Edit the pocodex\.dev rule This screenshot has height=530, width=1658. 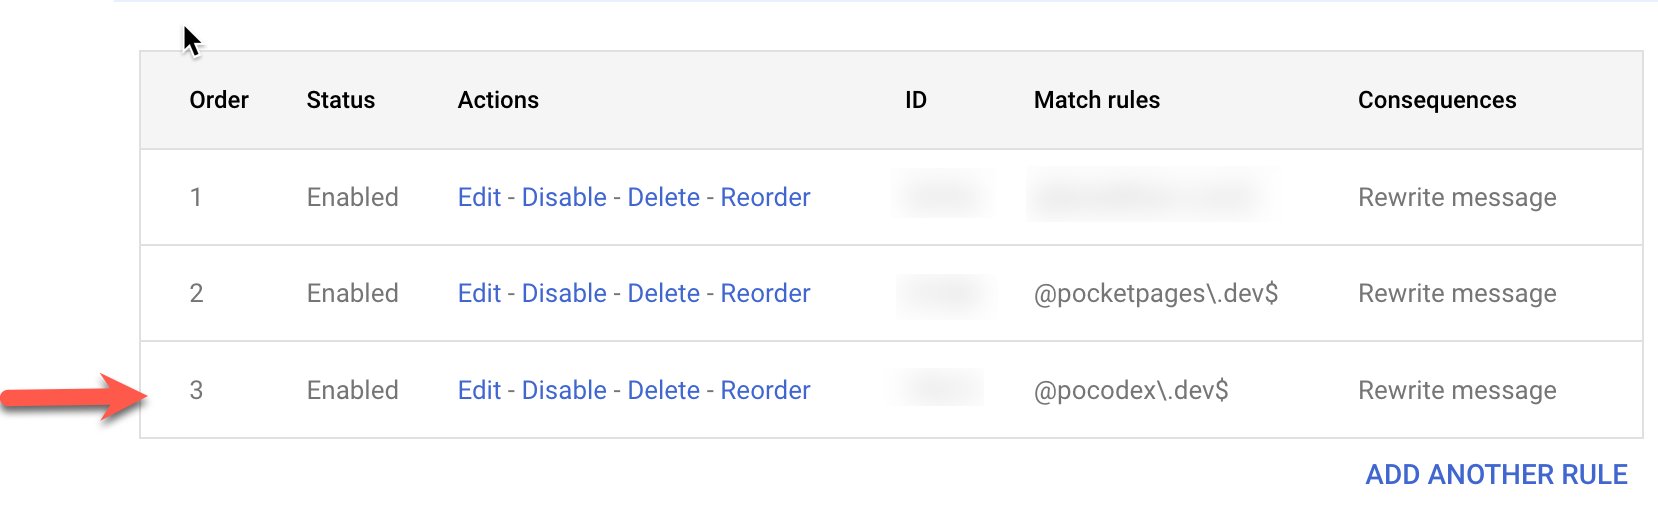pos(479,390)
